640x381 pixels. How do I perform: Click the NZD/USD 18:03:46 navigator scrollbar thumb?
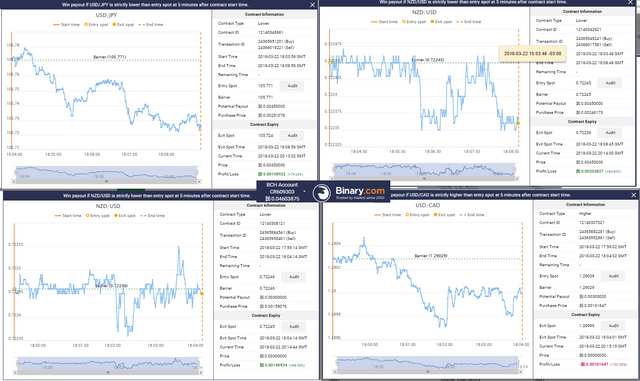click(x=424, y=178)
